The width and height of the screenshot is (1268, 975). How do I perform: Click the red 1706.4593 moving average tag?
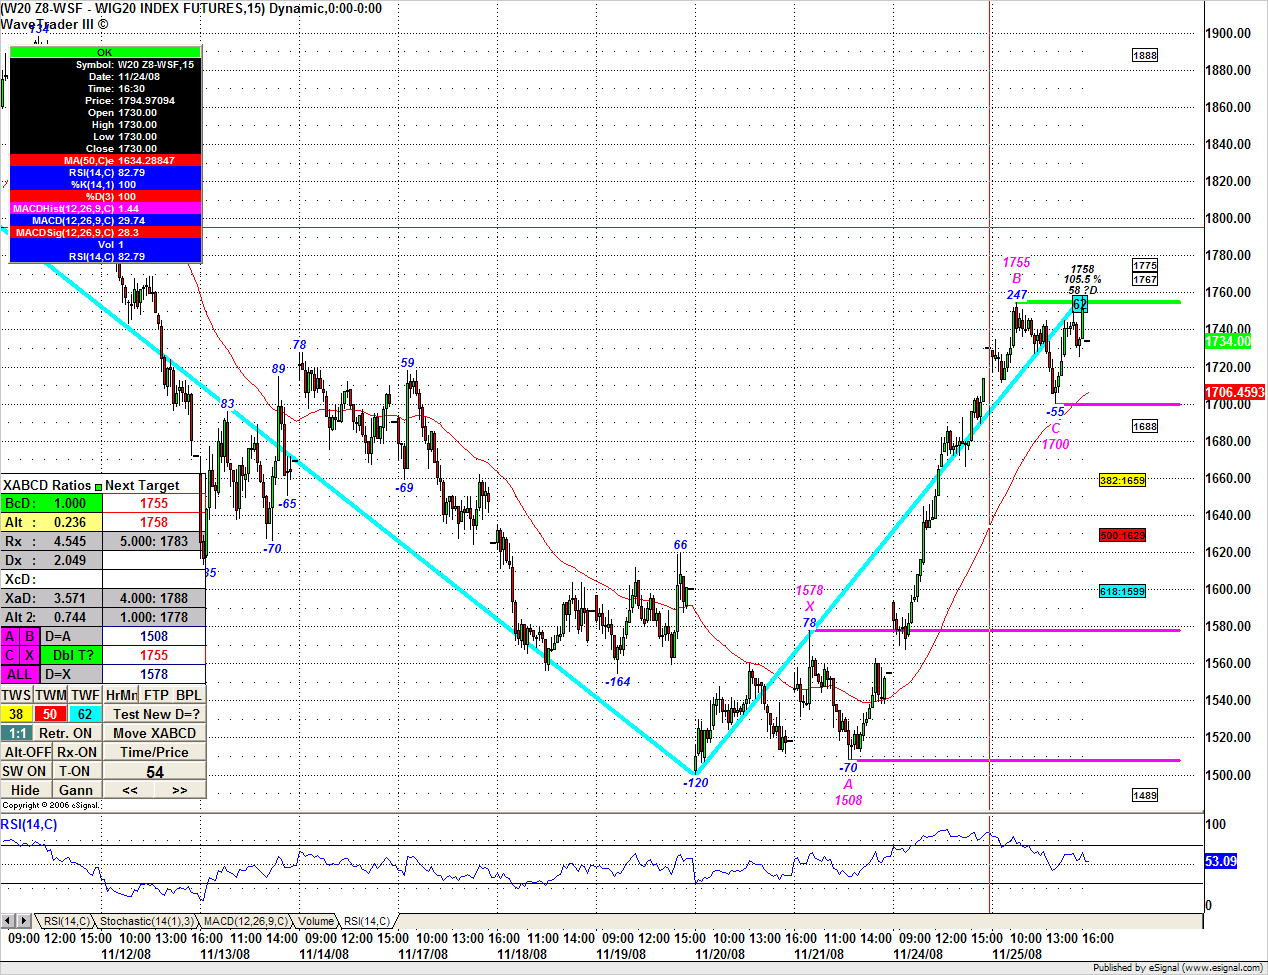click(1235, 392)
